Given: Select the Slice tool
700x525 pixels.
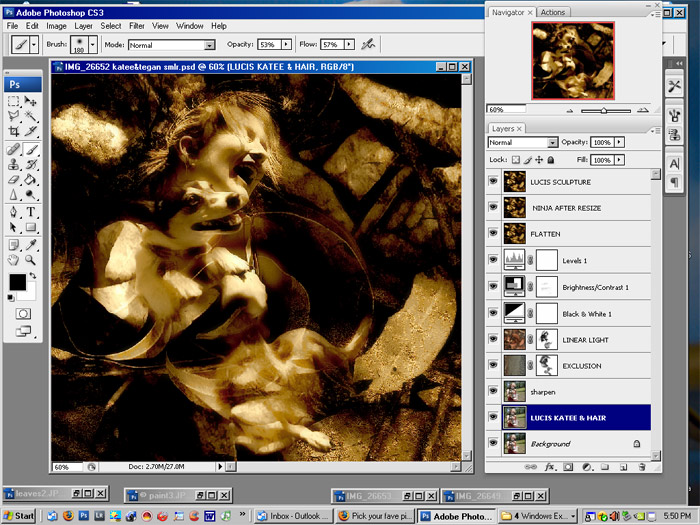Looking at the screenshot, I should [x=30, y=131].
